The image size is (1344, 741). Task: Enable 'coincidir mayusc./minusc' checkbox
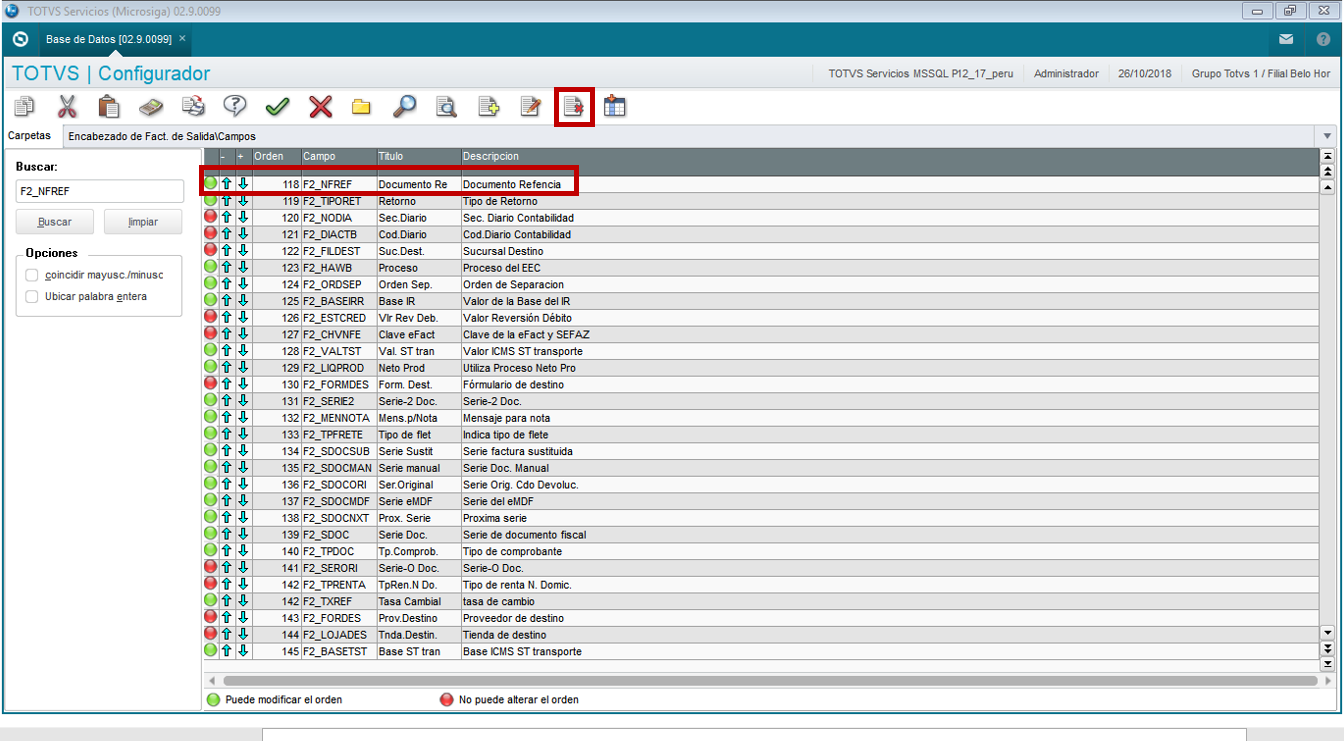click(x=32, y=275)
